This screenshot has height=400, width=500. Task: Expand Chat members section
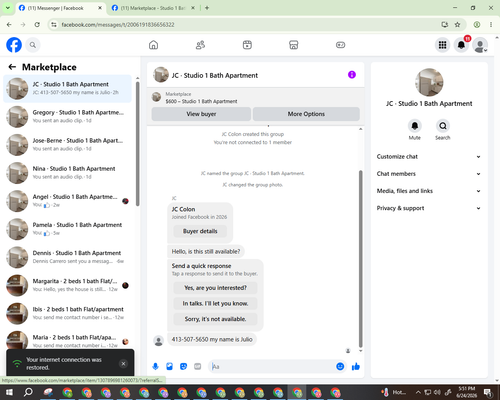click(429, 174)
